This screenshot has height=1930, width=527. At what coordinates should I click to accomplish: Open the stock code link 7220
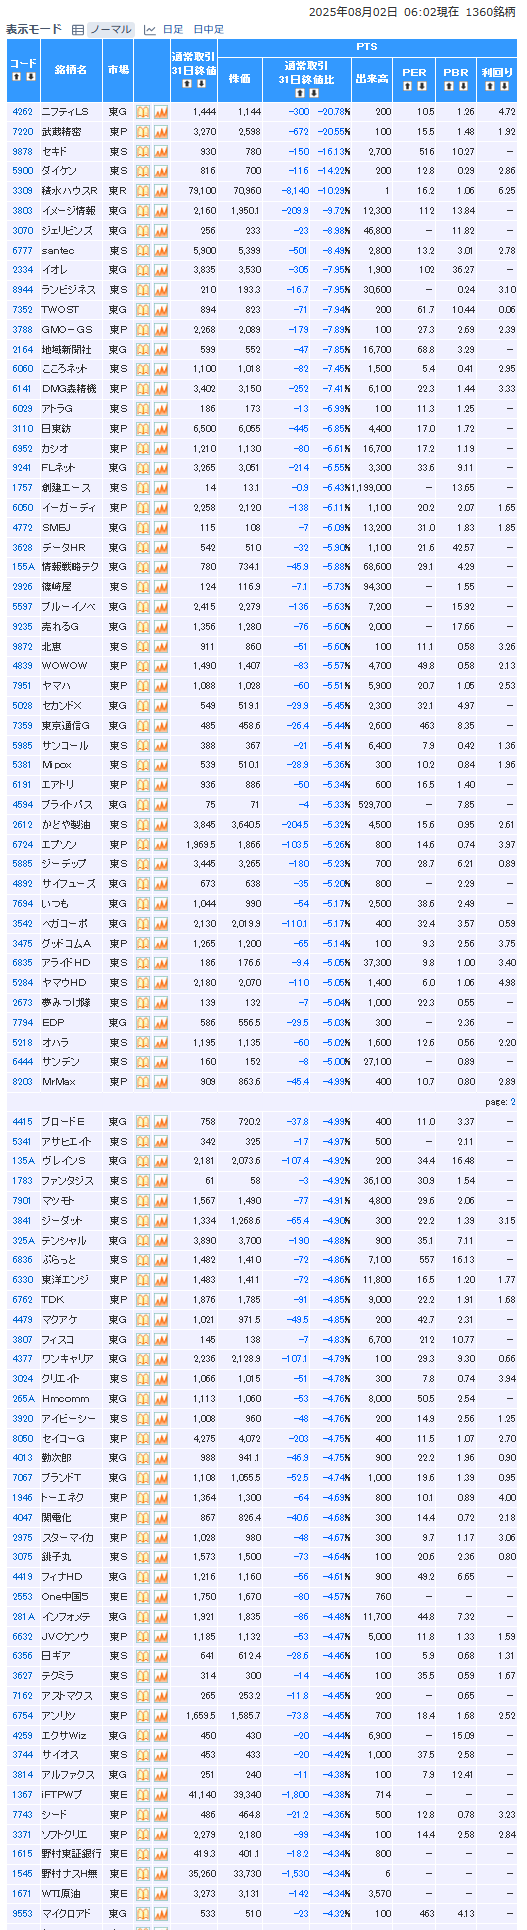(22, 132)
